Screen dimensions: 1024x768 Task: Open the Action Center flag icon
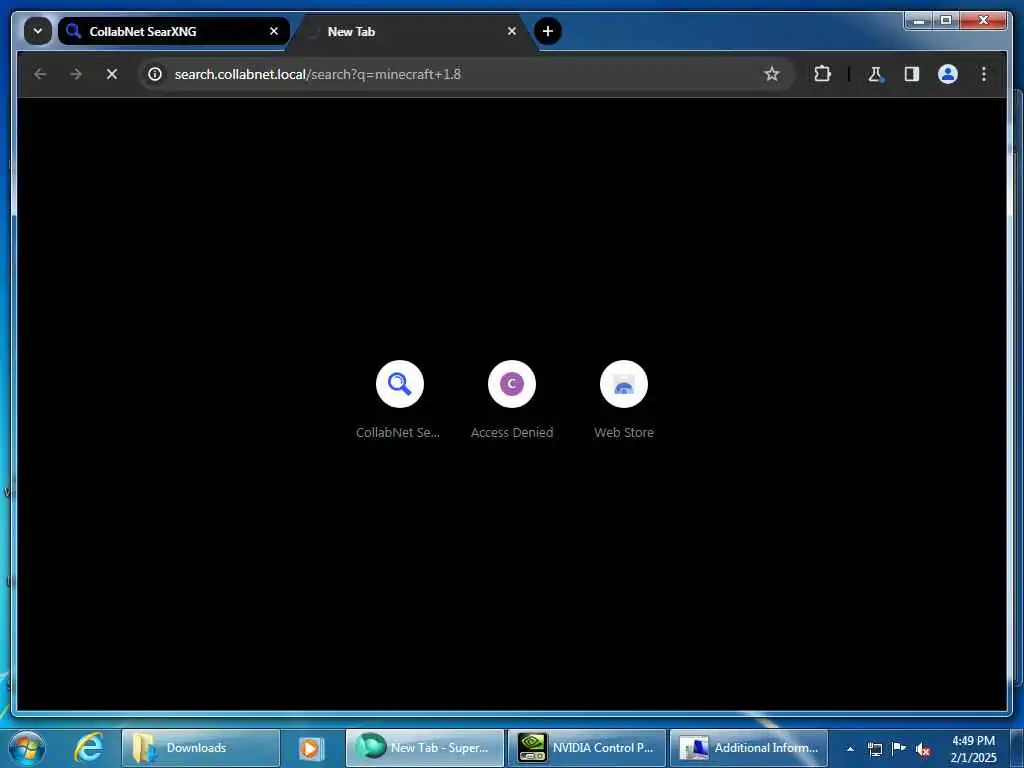coord(899,748)
